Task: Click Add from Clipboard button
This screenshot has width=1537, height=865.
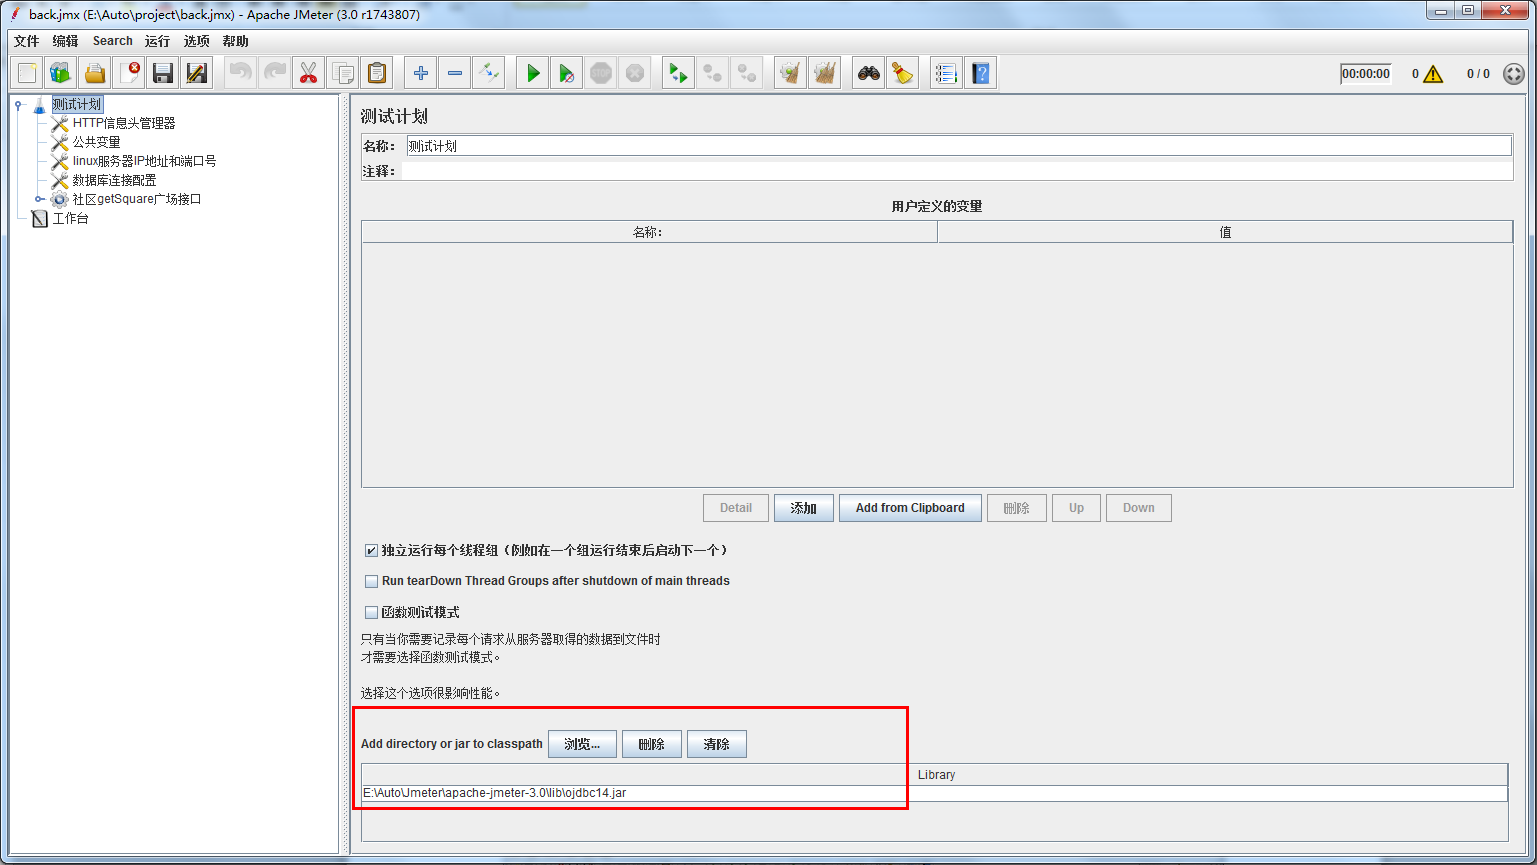Action: click(910, 508)
